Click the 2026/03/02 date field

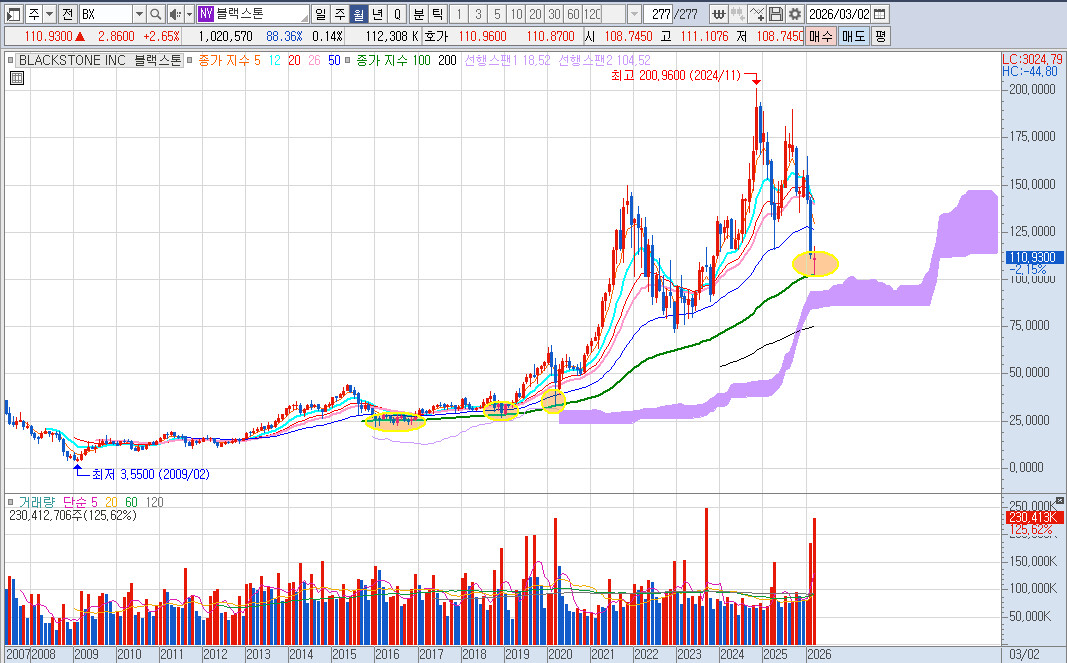click(838, 14)
